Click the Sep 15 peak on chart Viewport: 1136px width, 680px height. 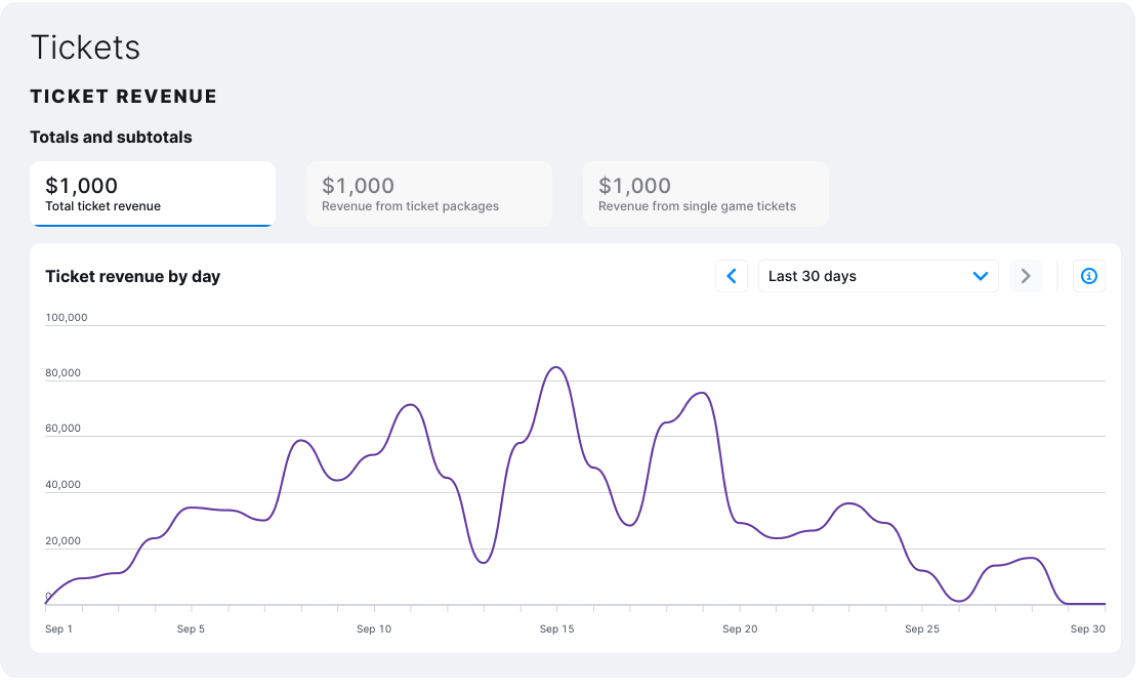[x=556, y=368]
